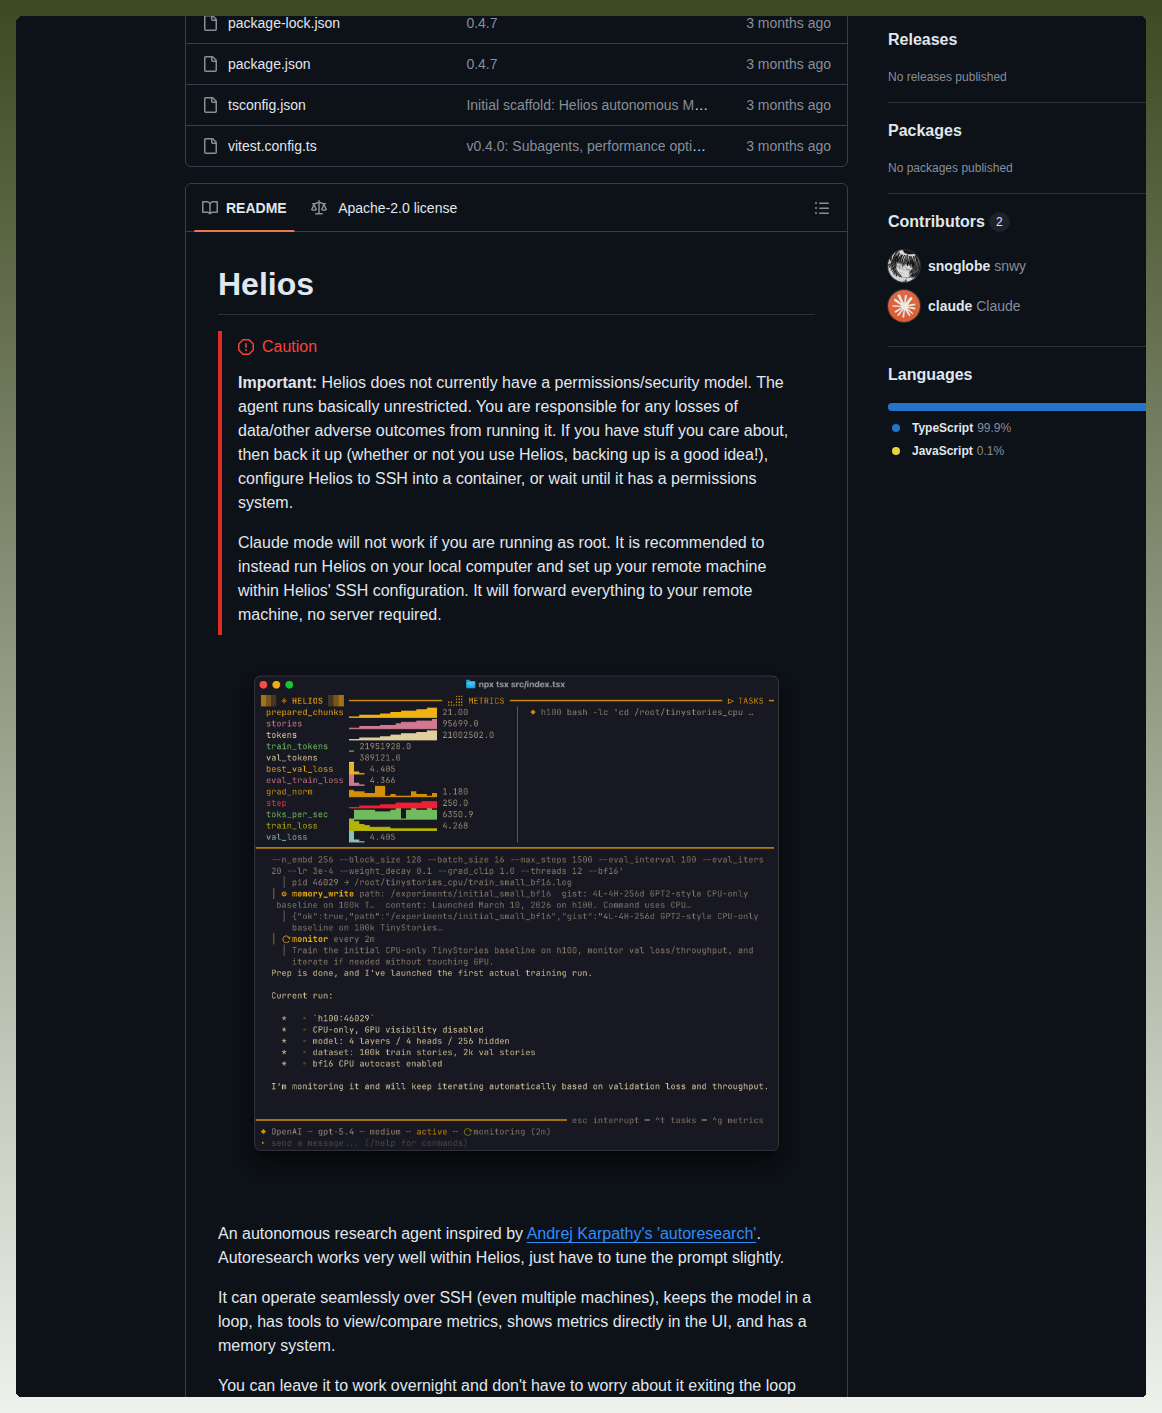Open the tsconfig.json file
The height and width of the screenshot is (1413, 1162).
click(266, 105)
